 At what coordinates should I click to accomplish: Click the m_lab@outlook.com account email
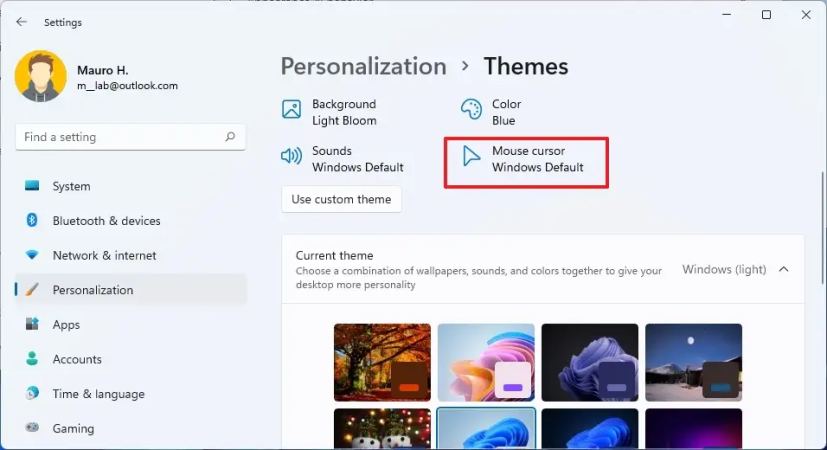128,85
